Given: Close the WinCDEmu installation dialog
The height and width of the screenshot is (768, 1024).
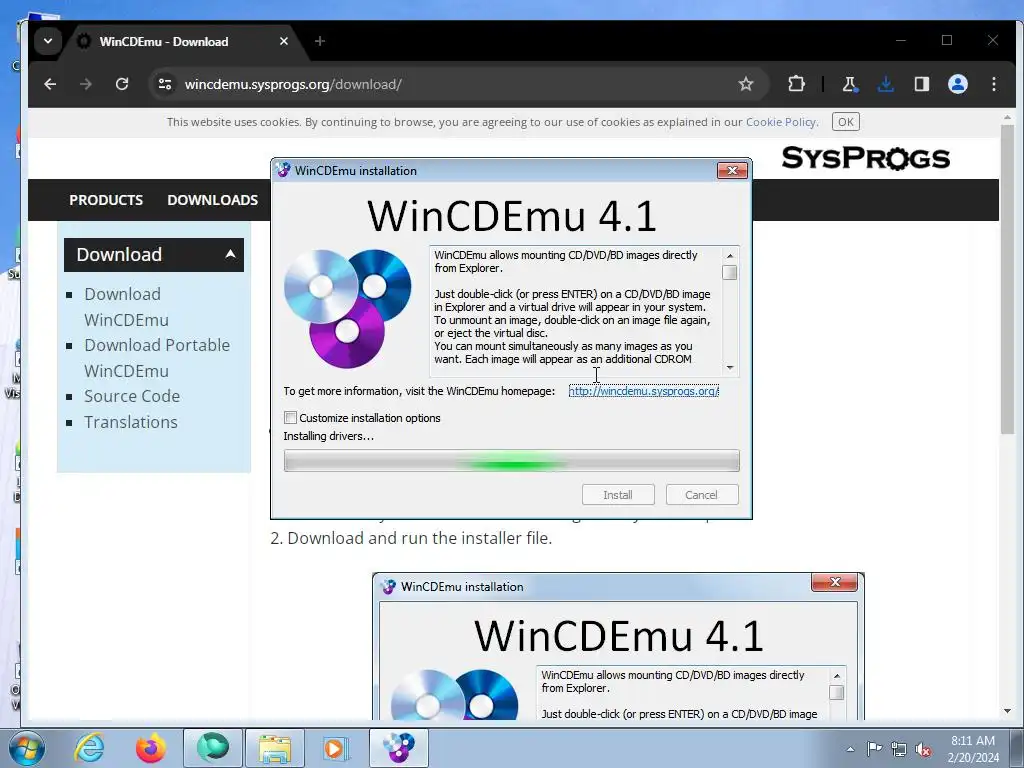Looking at the screenshot, I should pos(732,170).
